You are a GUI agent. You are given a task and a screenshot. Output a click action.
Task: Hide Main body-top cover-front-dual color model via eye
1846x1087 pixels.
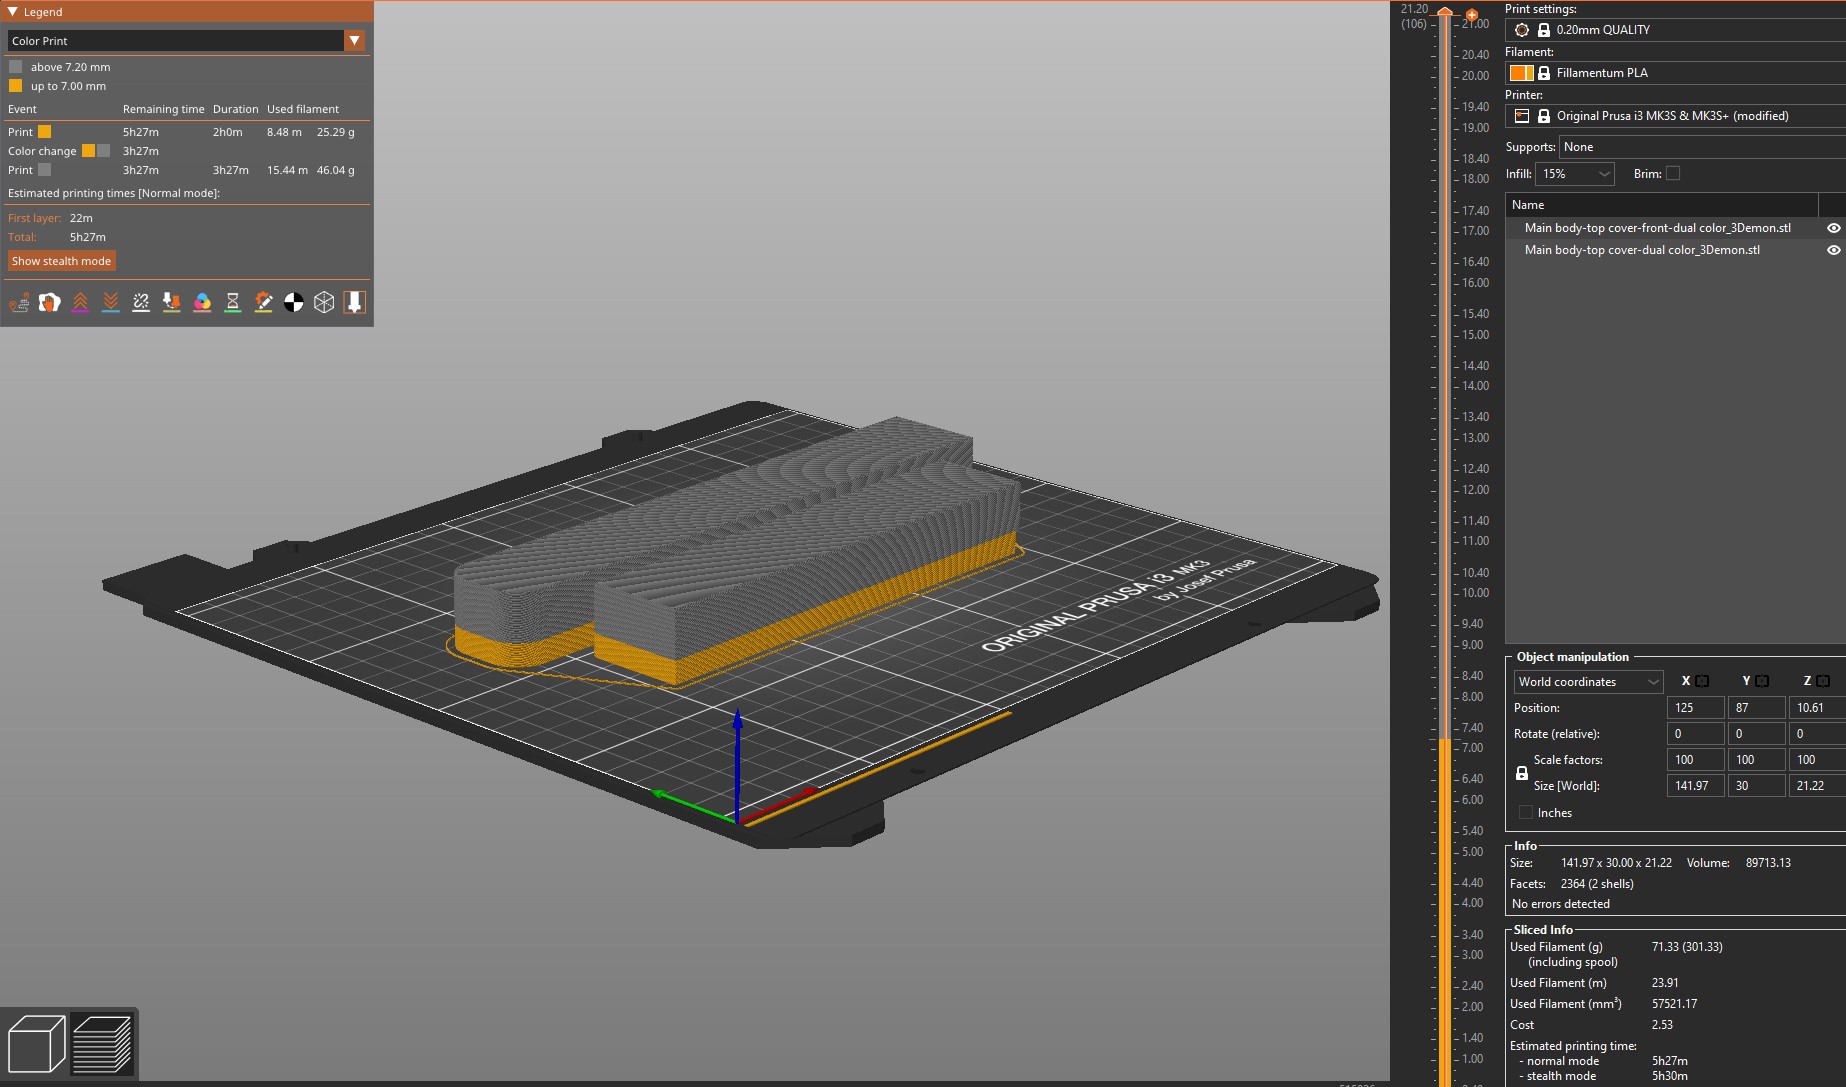coord(1833,228)
